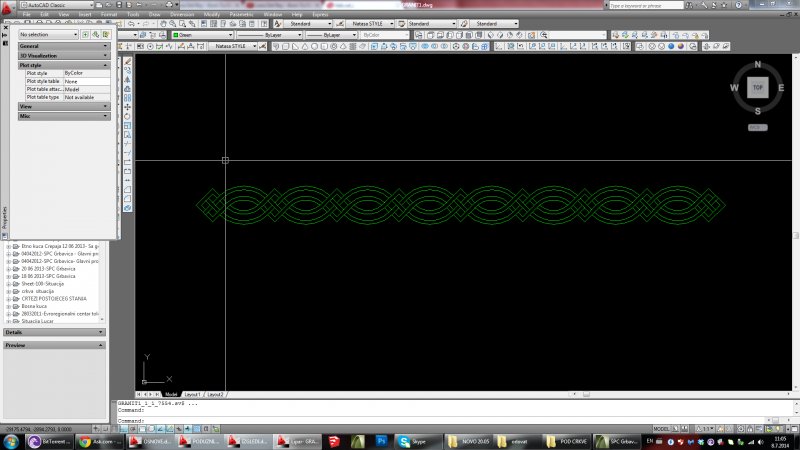Screen dimensions: 800x450
Task: Expand the View section in Properties
Action: click(x=64, y=107)
